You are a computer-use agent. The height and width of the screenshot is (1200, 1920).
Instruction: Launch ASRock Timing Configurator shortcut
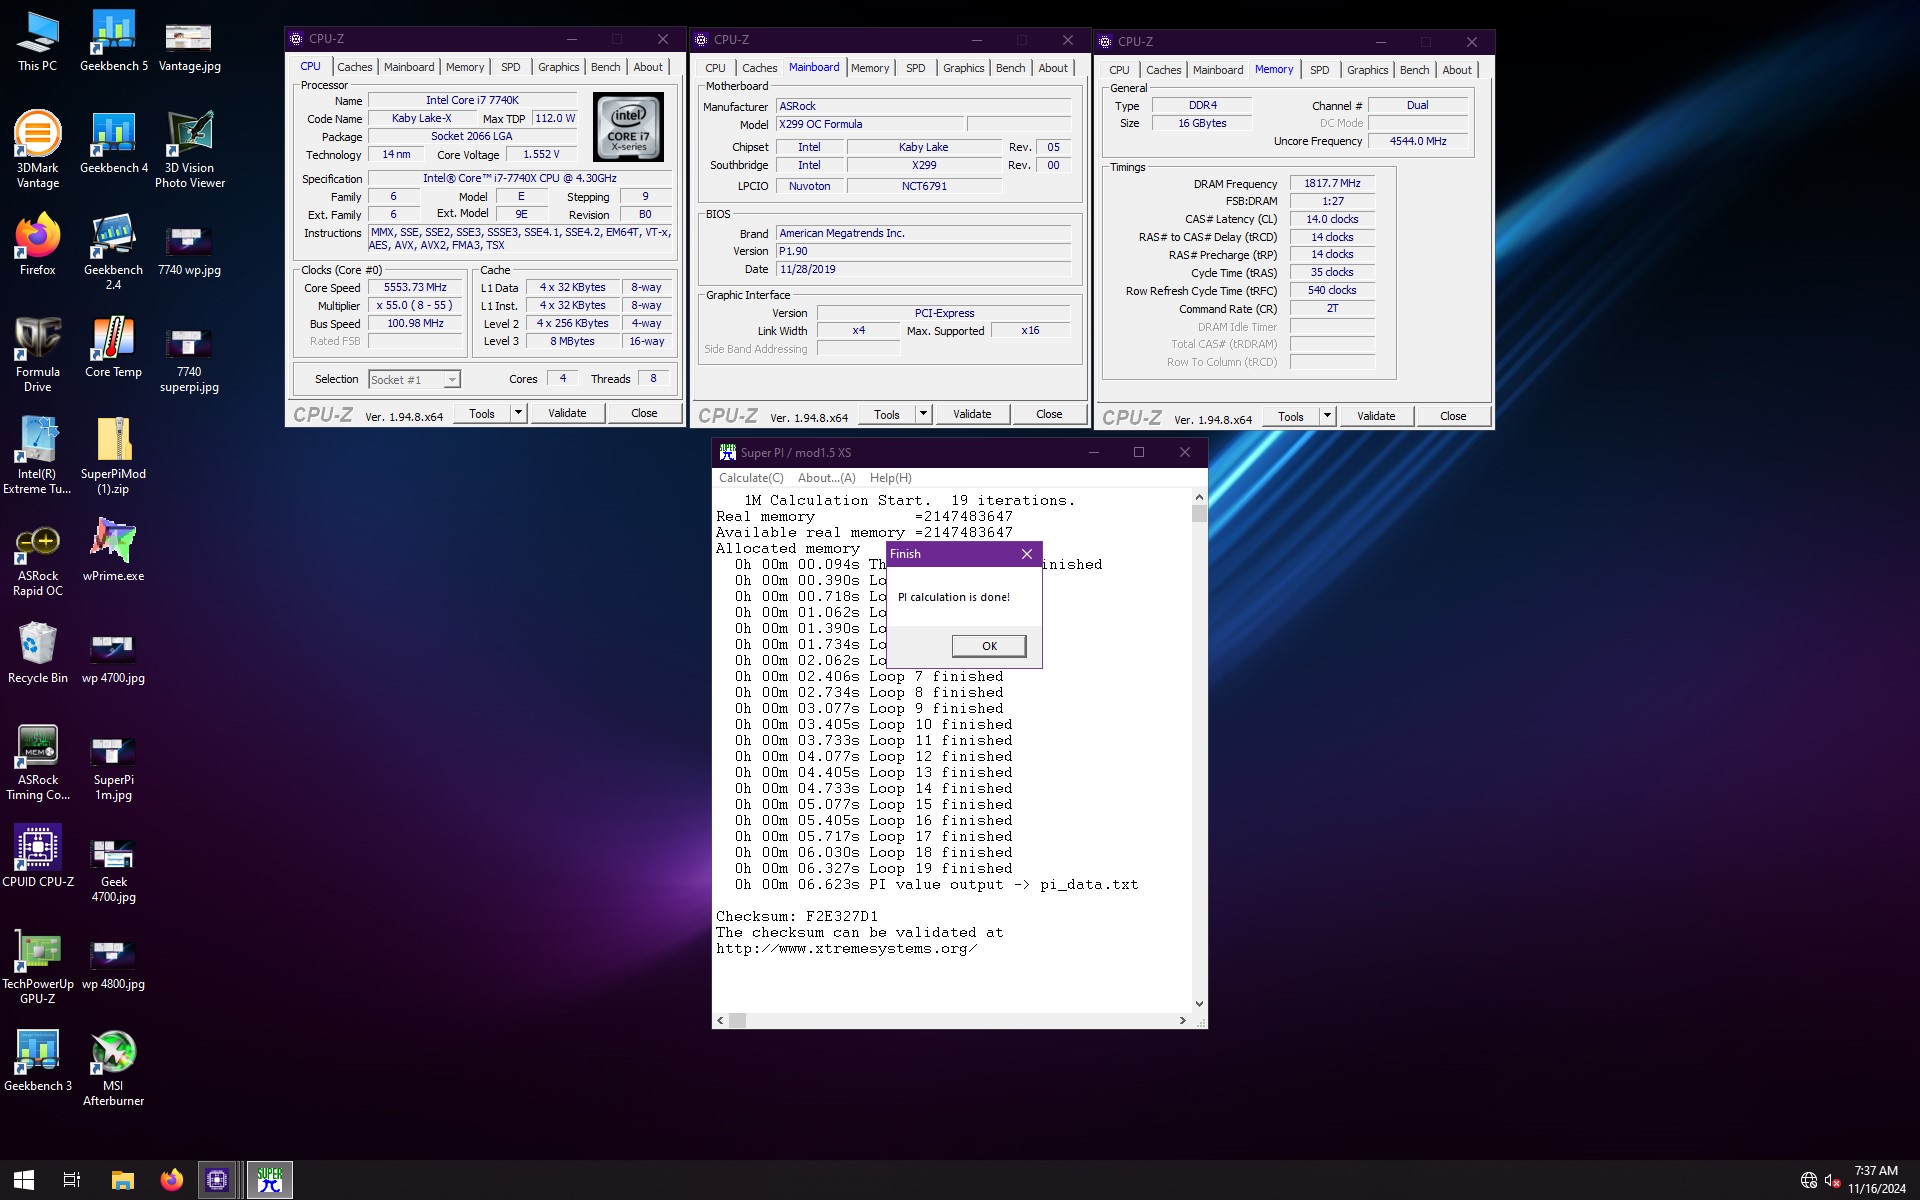tap(38, 762)
